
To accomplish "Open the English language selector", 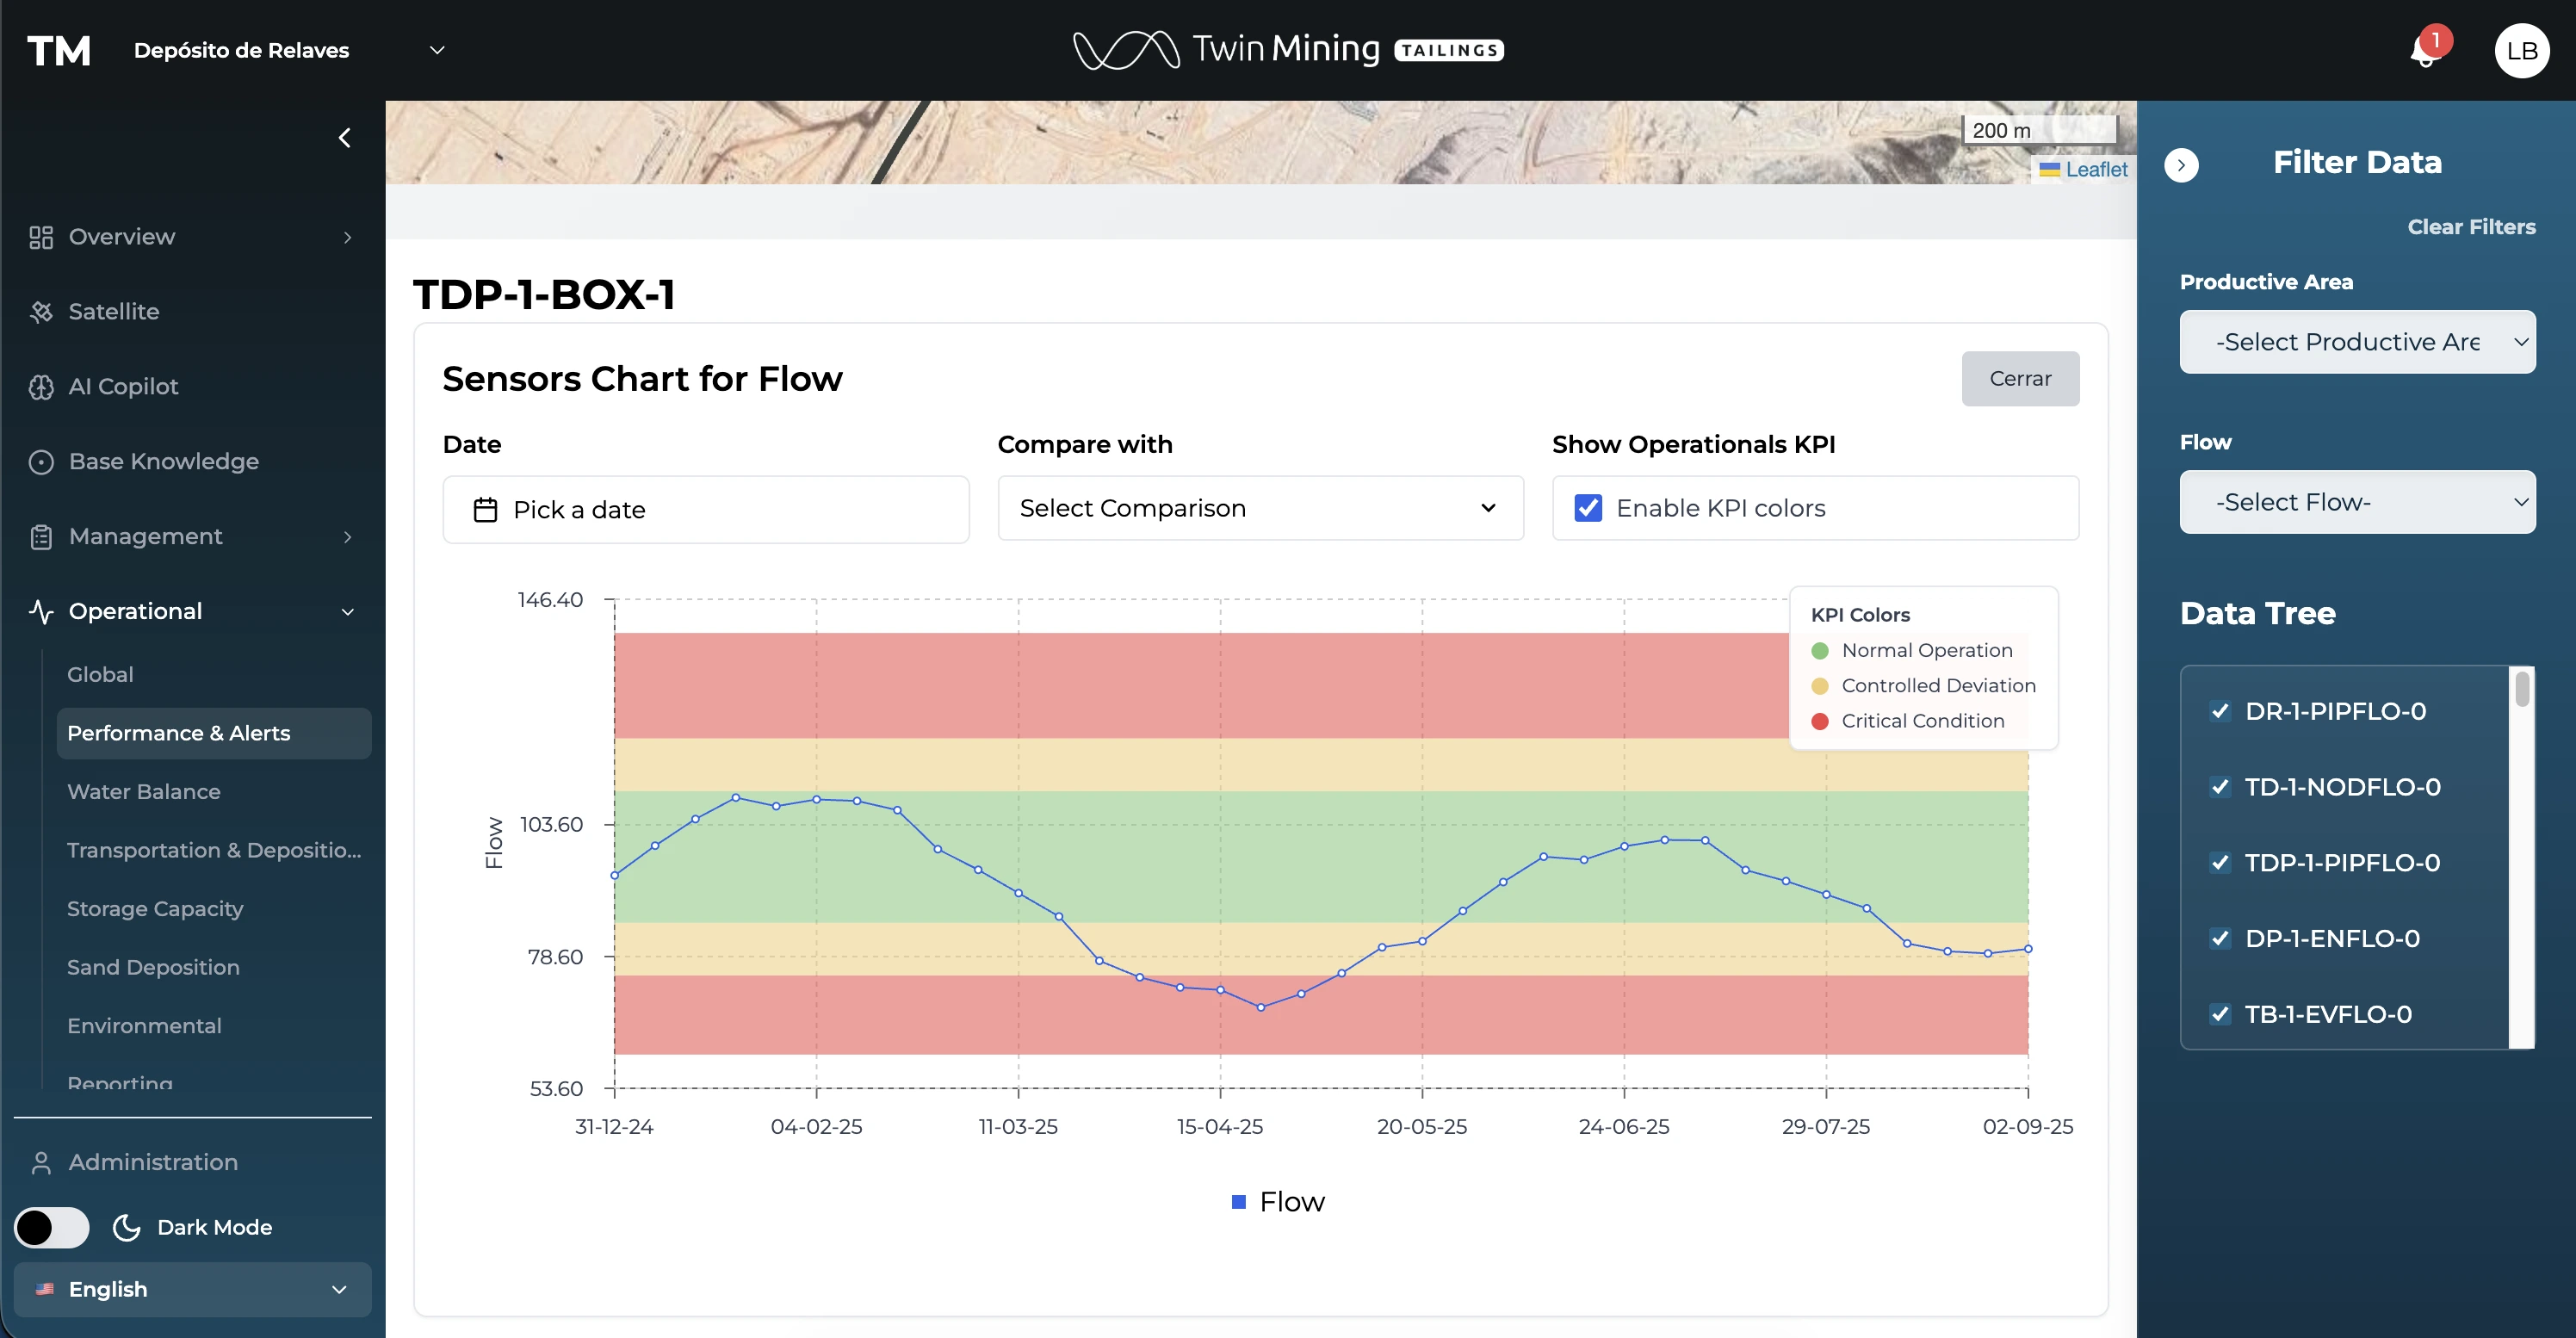I will [x=192, y=1289].
